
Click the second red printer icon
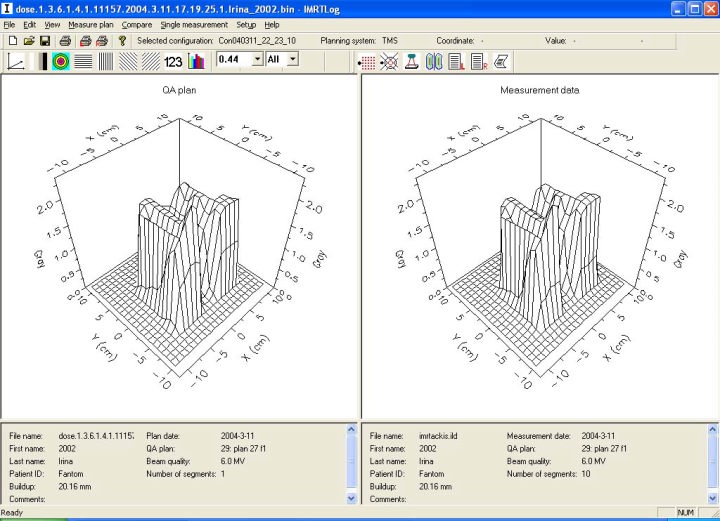(101, 41)
